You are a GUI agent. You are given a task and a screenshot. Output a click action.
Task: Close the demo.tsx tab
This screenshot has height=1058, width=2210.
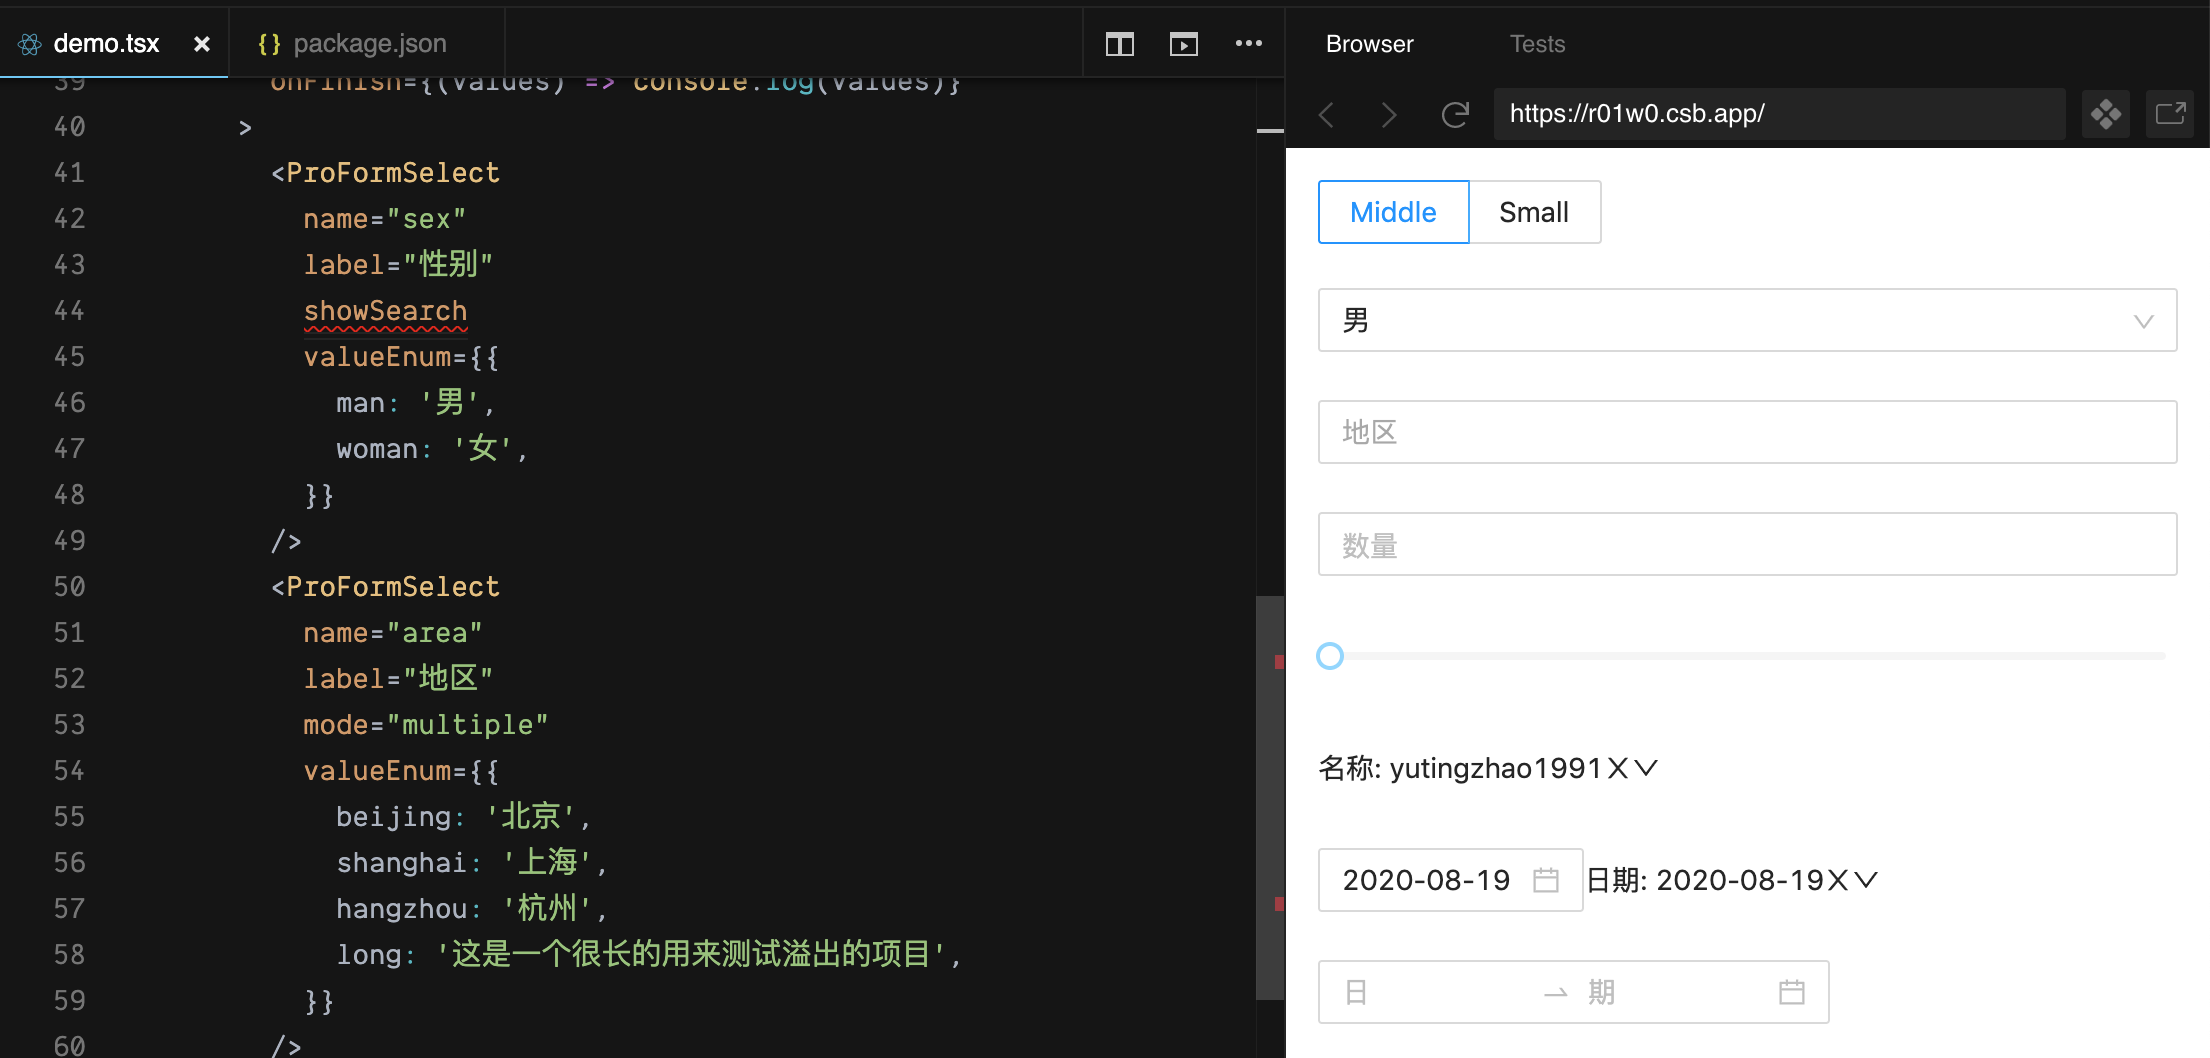202,43
